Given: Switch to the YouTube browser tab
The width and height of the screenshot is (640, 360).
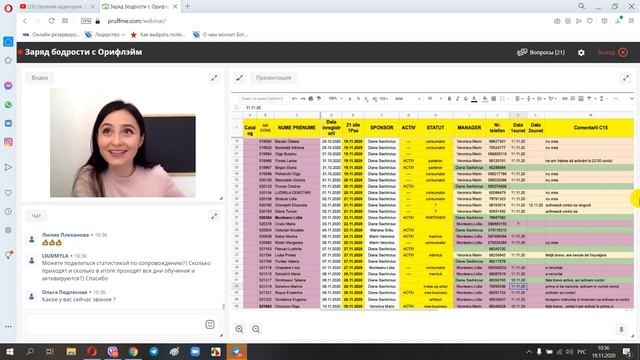Looking at the screenshot, I should [x=57, y=7].
